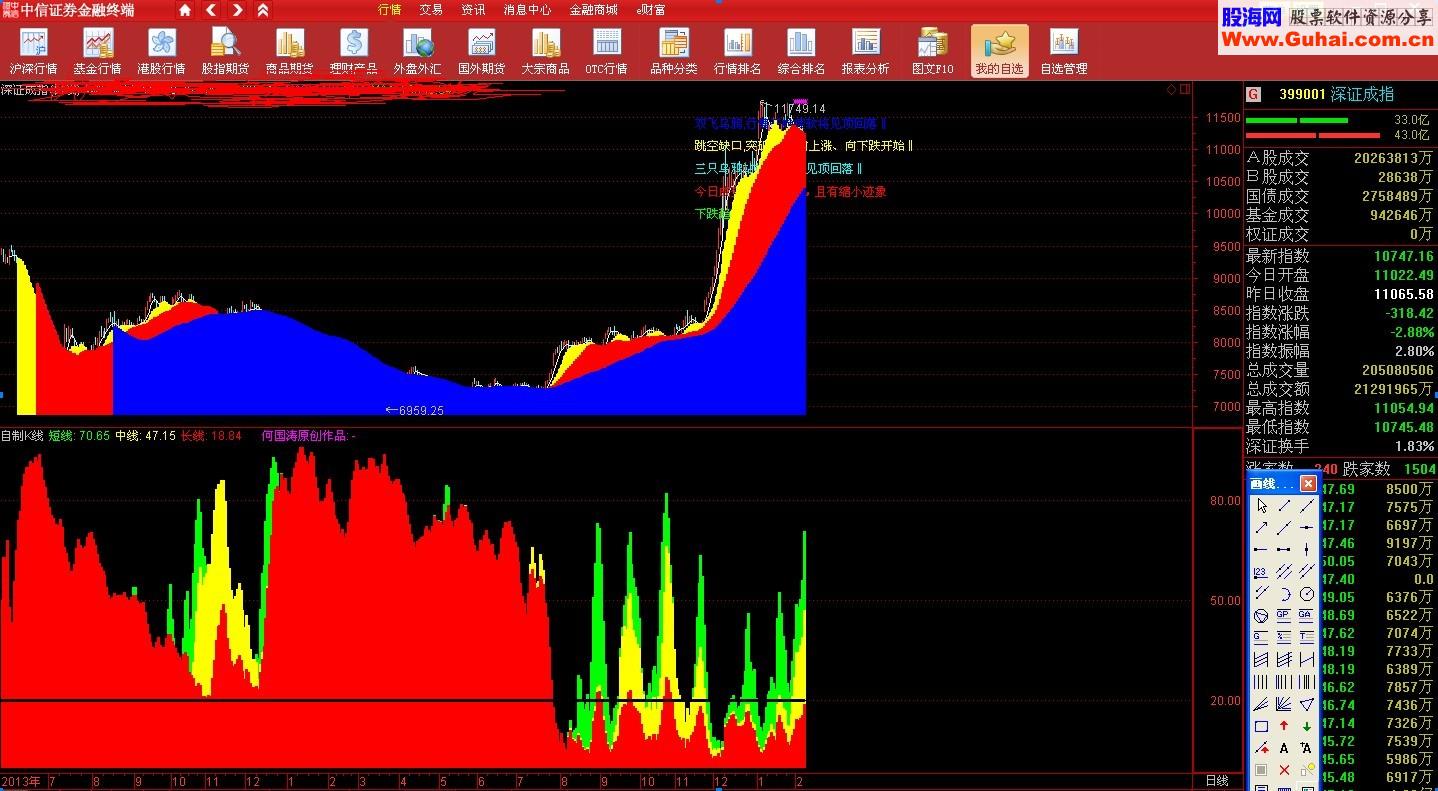
Task: Open 自选管理 watchlist manager
Action: coord(1063,50)
